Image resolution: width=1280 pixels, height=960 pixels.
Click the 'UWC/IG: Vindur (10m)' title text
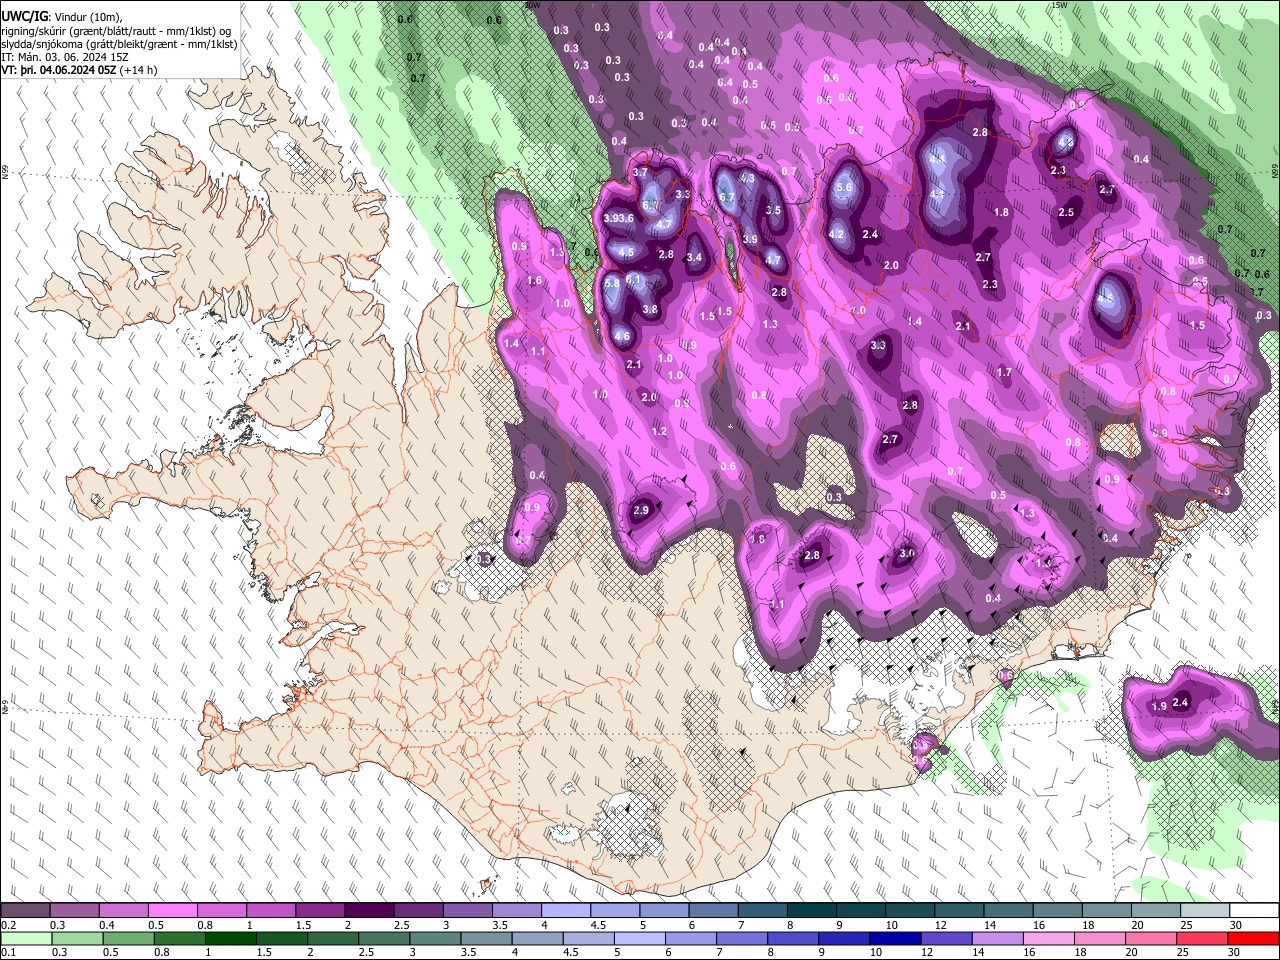click(x=61, y=16)
